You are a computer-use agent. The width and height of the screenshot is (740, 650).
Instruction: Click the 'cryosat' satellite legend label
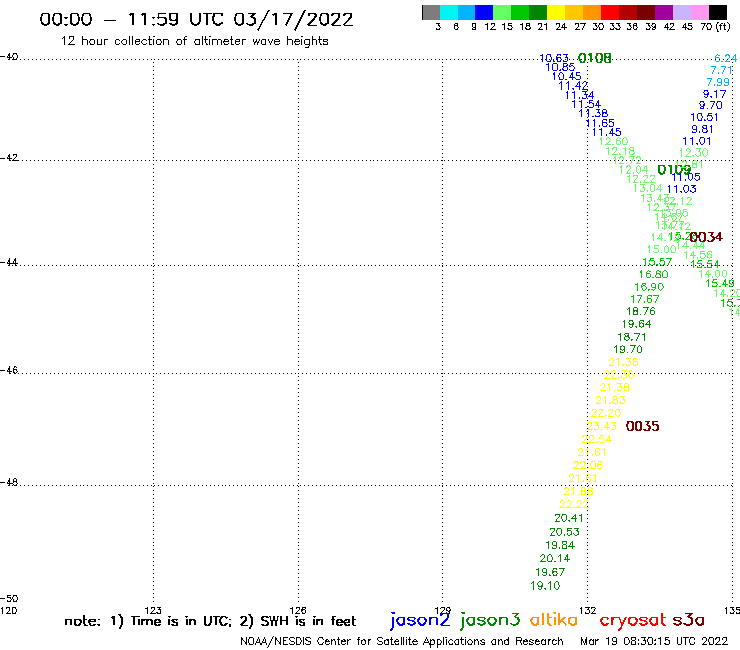pyautogui.click(x=633, y=620)
